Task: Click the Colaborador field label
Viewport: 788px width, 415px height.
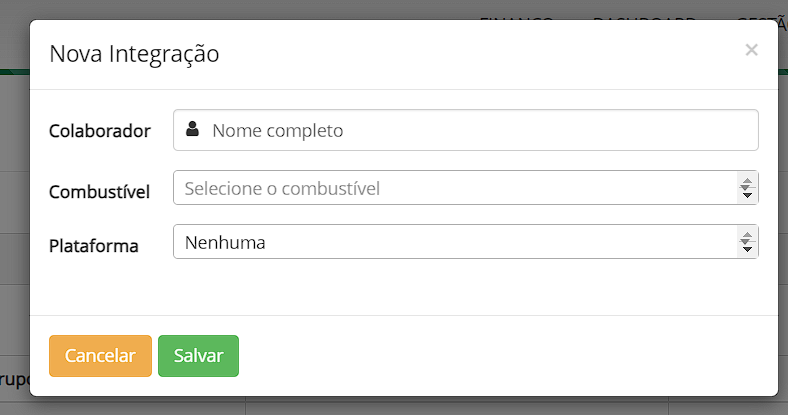Action: point(100,131)
